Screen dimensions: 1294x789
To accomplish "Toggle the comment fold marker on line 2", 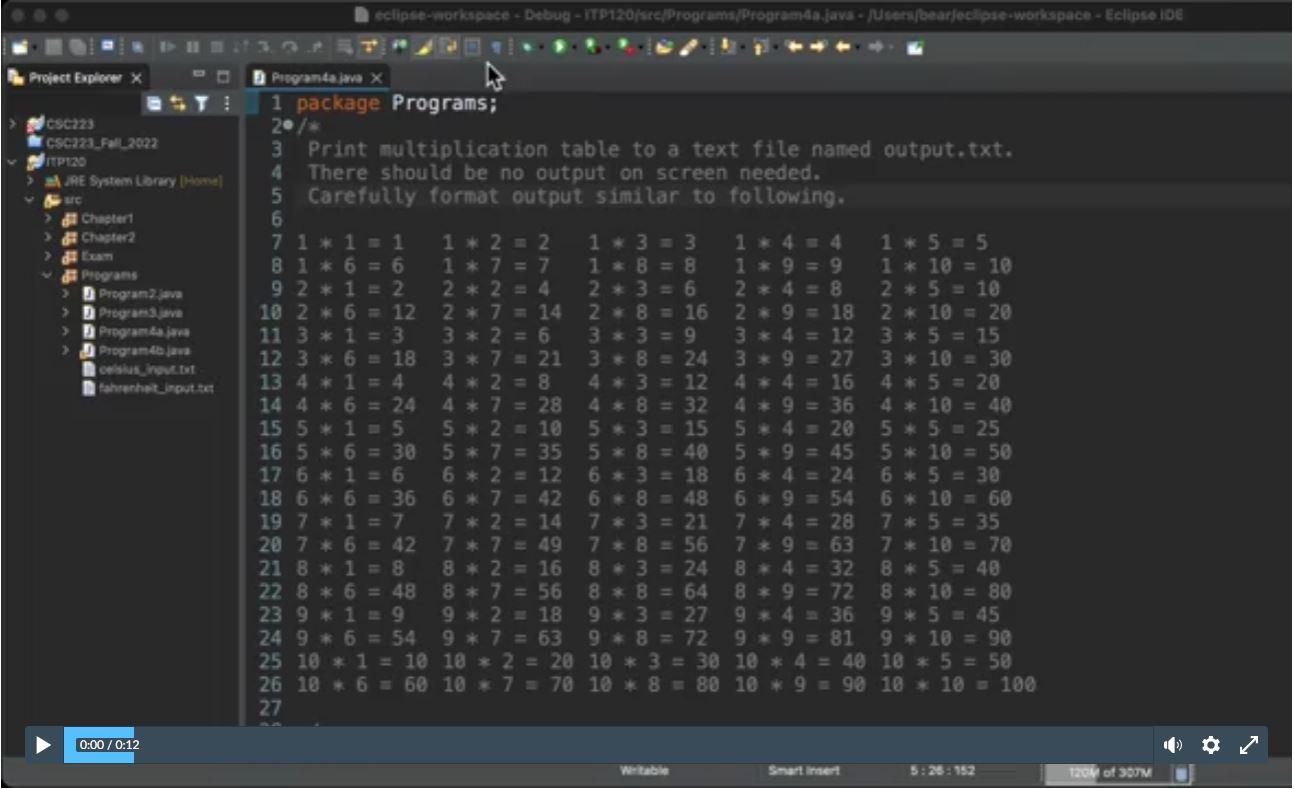I will coord(288,127).
